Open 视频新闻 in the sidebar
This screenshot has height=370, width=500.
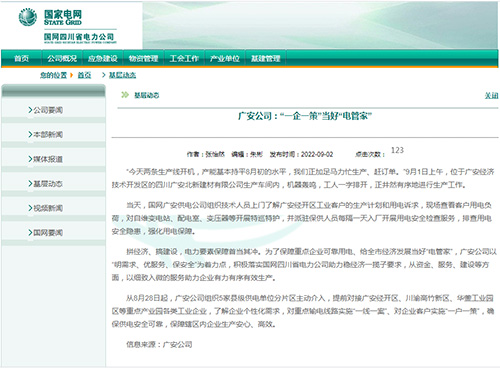(x=48, y=208)
